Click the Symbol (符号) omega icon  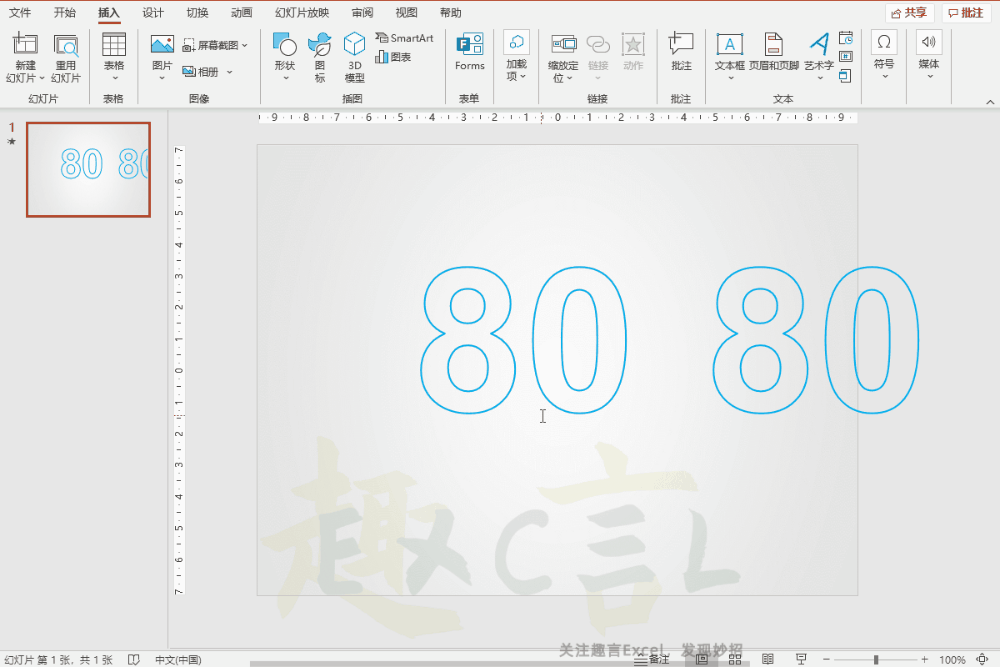pyautogui.click(x=884, y=42)
